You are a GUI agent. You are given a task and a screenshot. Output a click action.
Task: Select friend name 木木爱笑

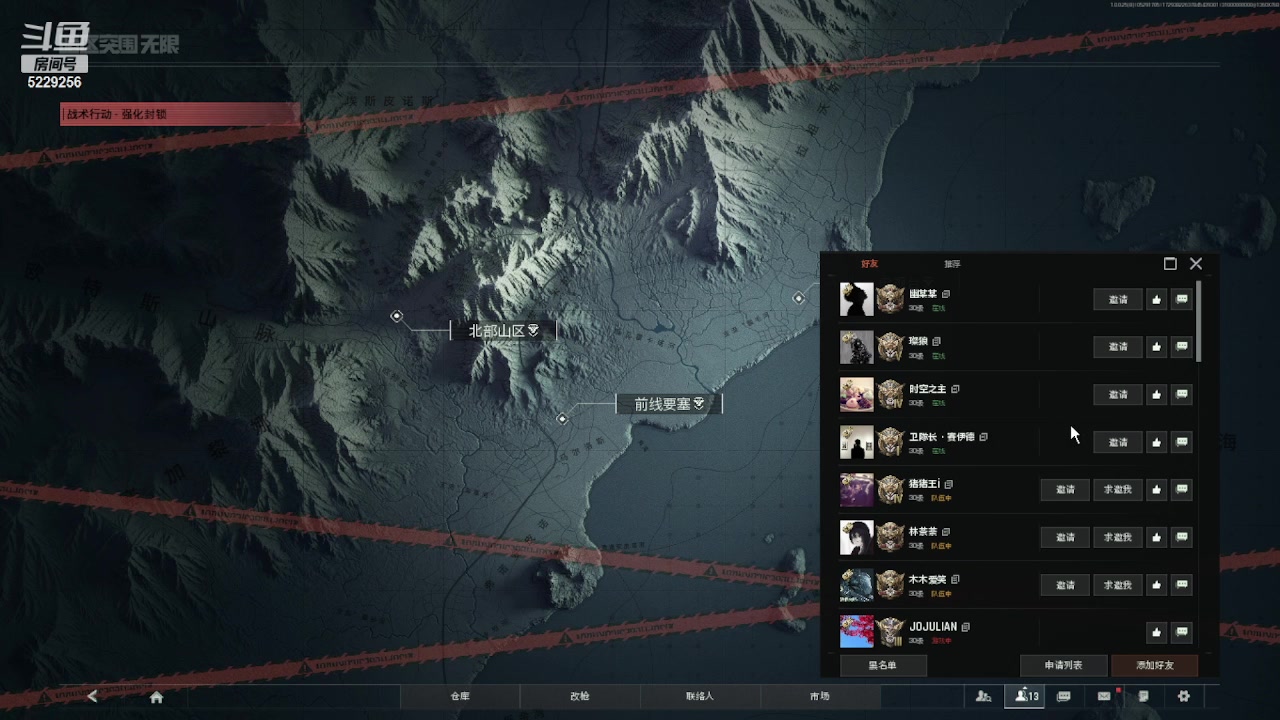[927, 580]
